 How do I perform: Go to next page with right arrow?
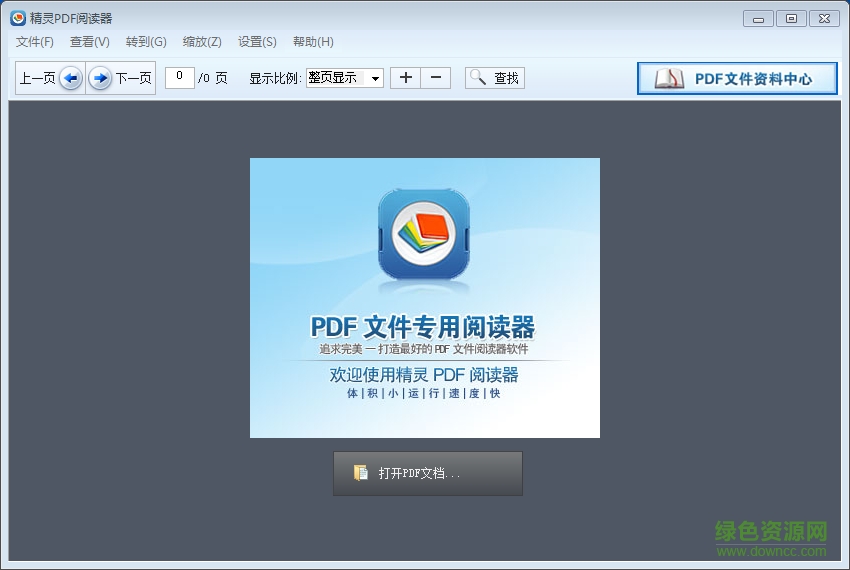[100, 78]
